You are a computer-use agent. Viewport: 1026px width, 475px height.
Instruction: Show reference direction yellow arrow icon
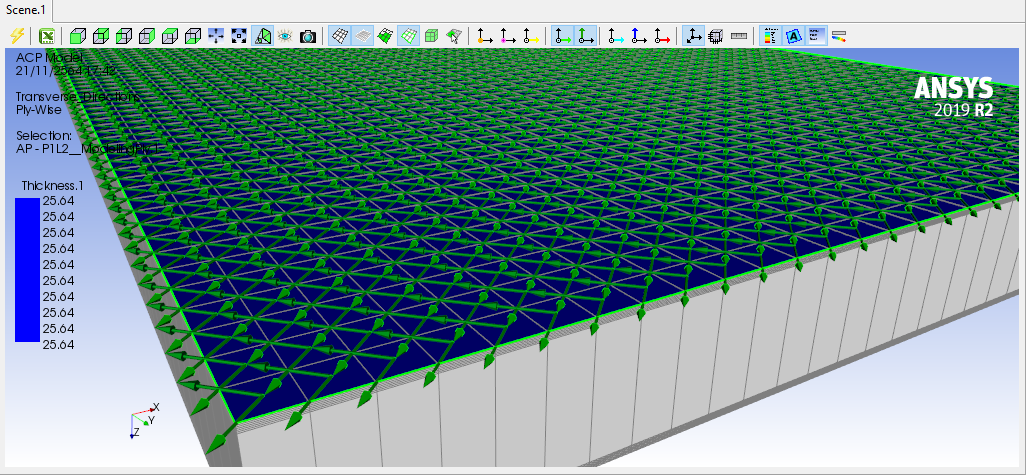[x=531, y=36]
